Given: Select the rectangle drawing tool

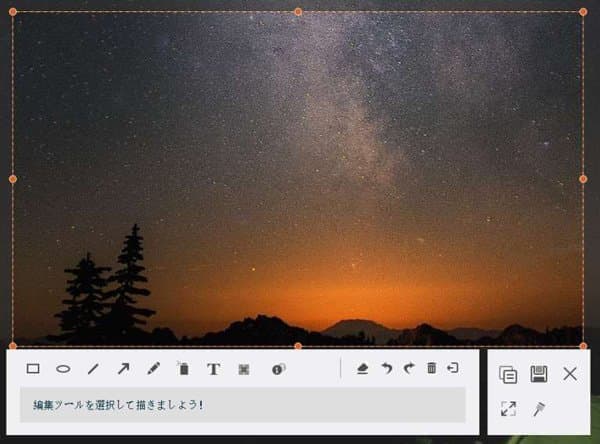Looking at the screenshot, I should click(x=33, y=369).
